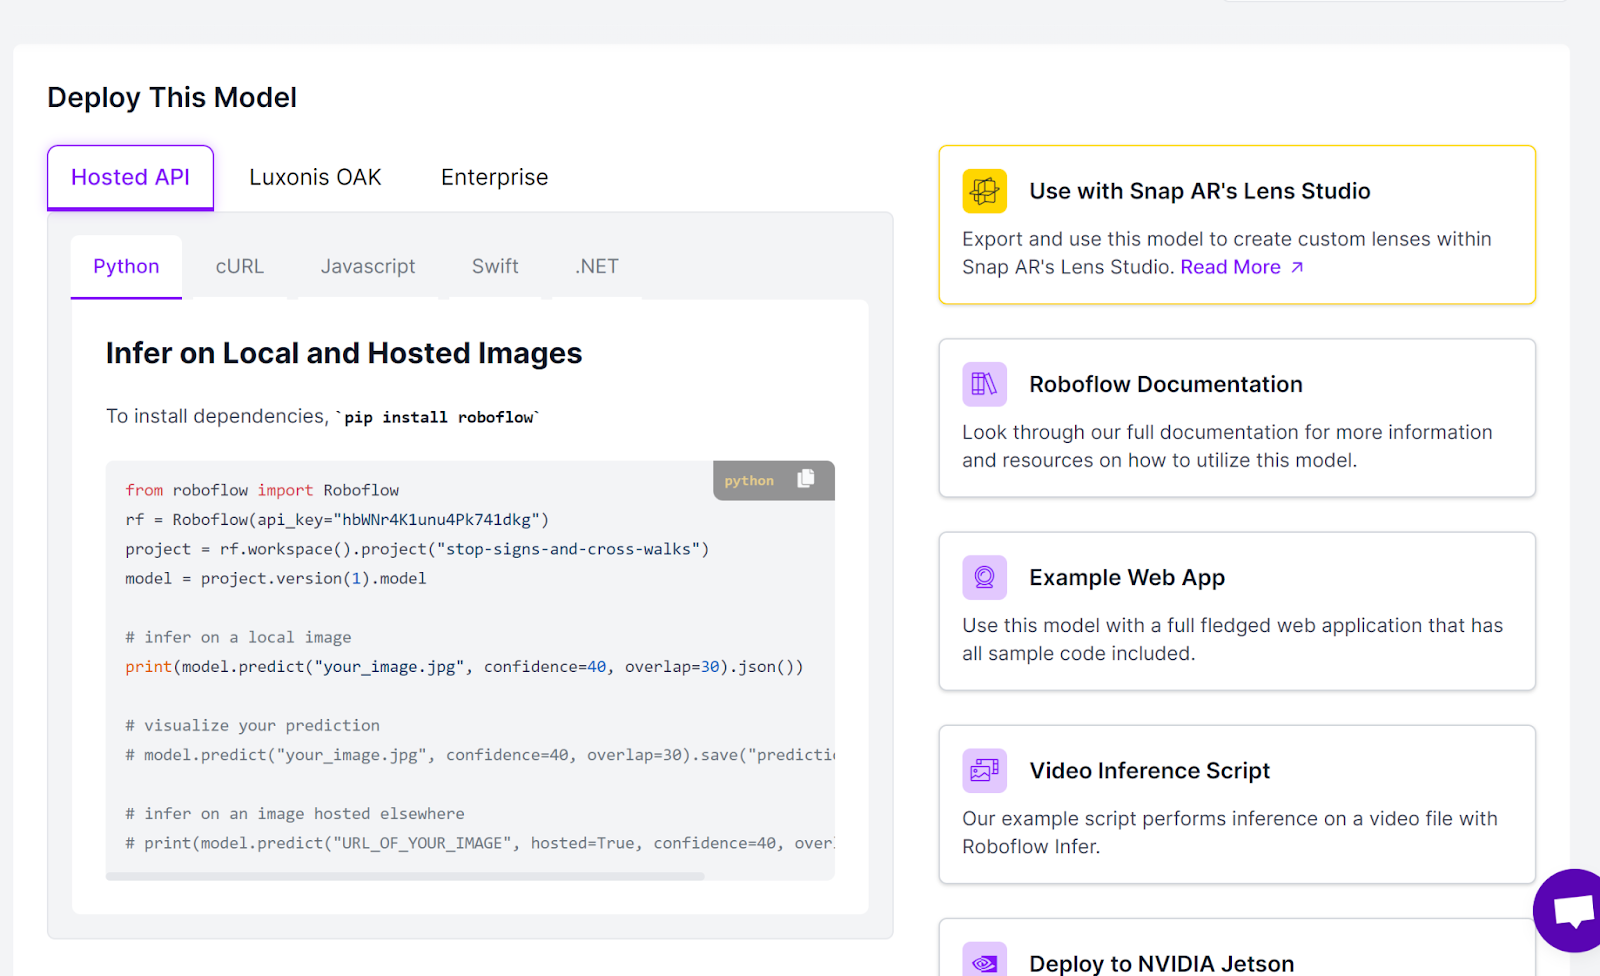Open the Deploy to NVIDIA Jetson card

coord(1237,948)
